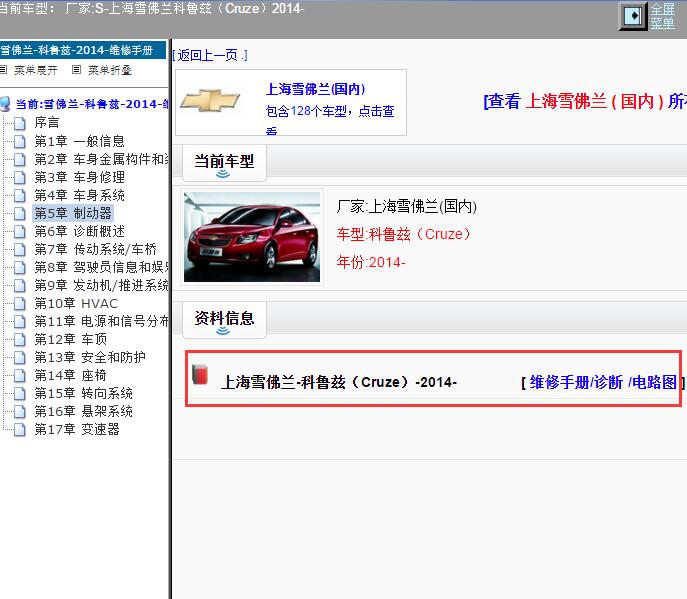The width and height of the screenshot is (687, 599).
Task: Open 上海雪佛兰-科鲁兹（Cruze）-2014- entry
Action: pyautogui.click(x=339, y=382)
